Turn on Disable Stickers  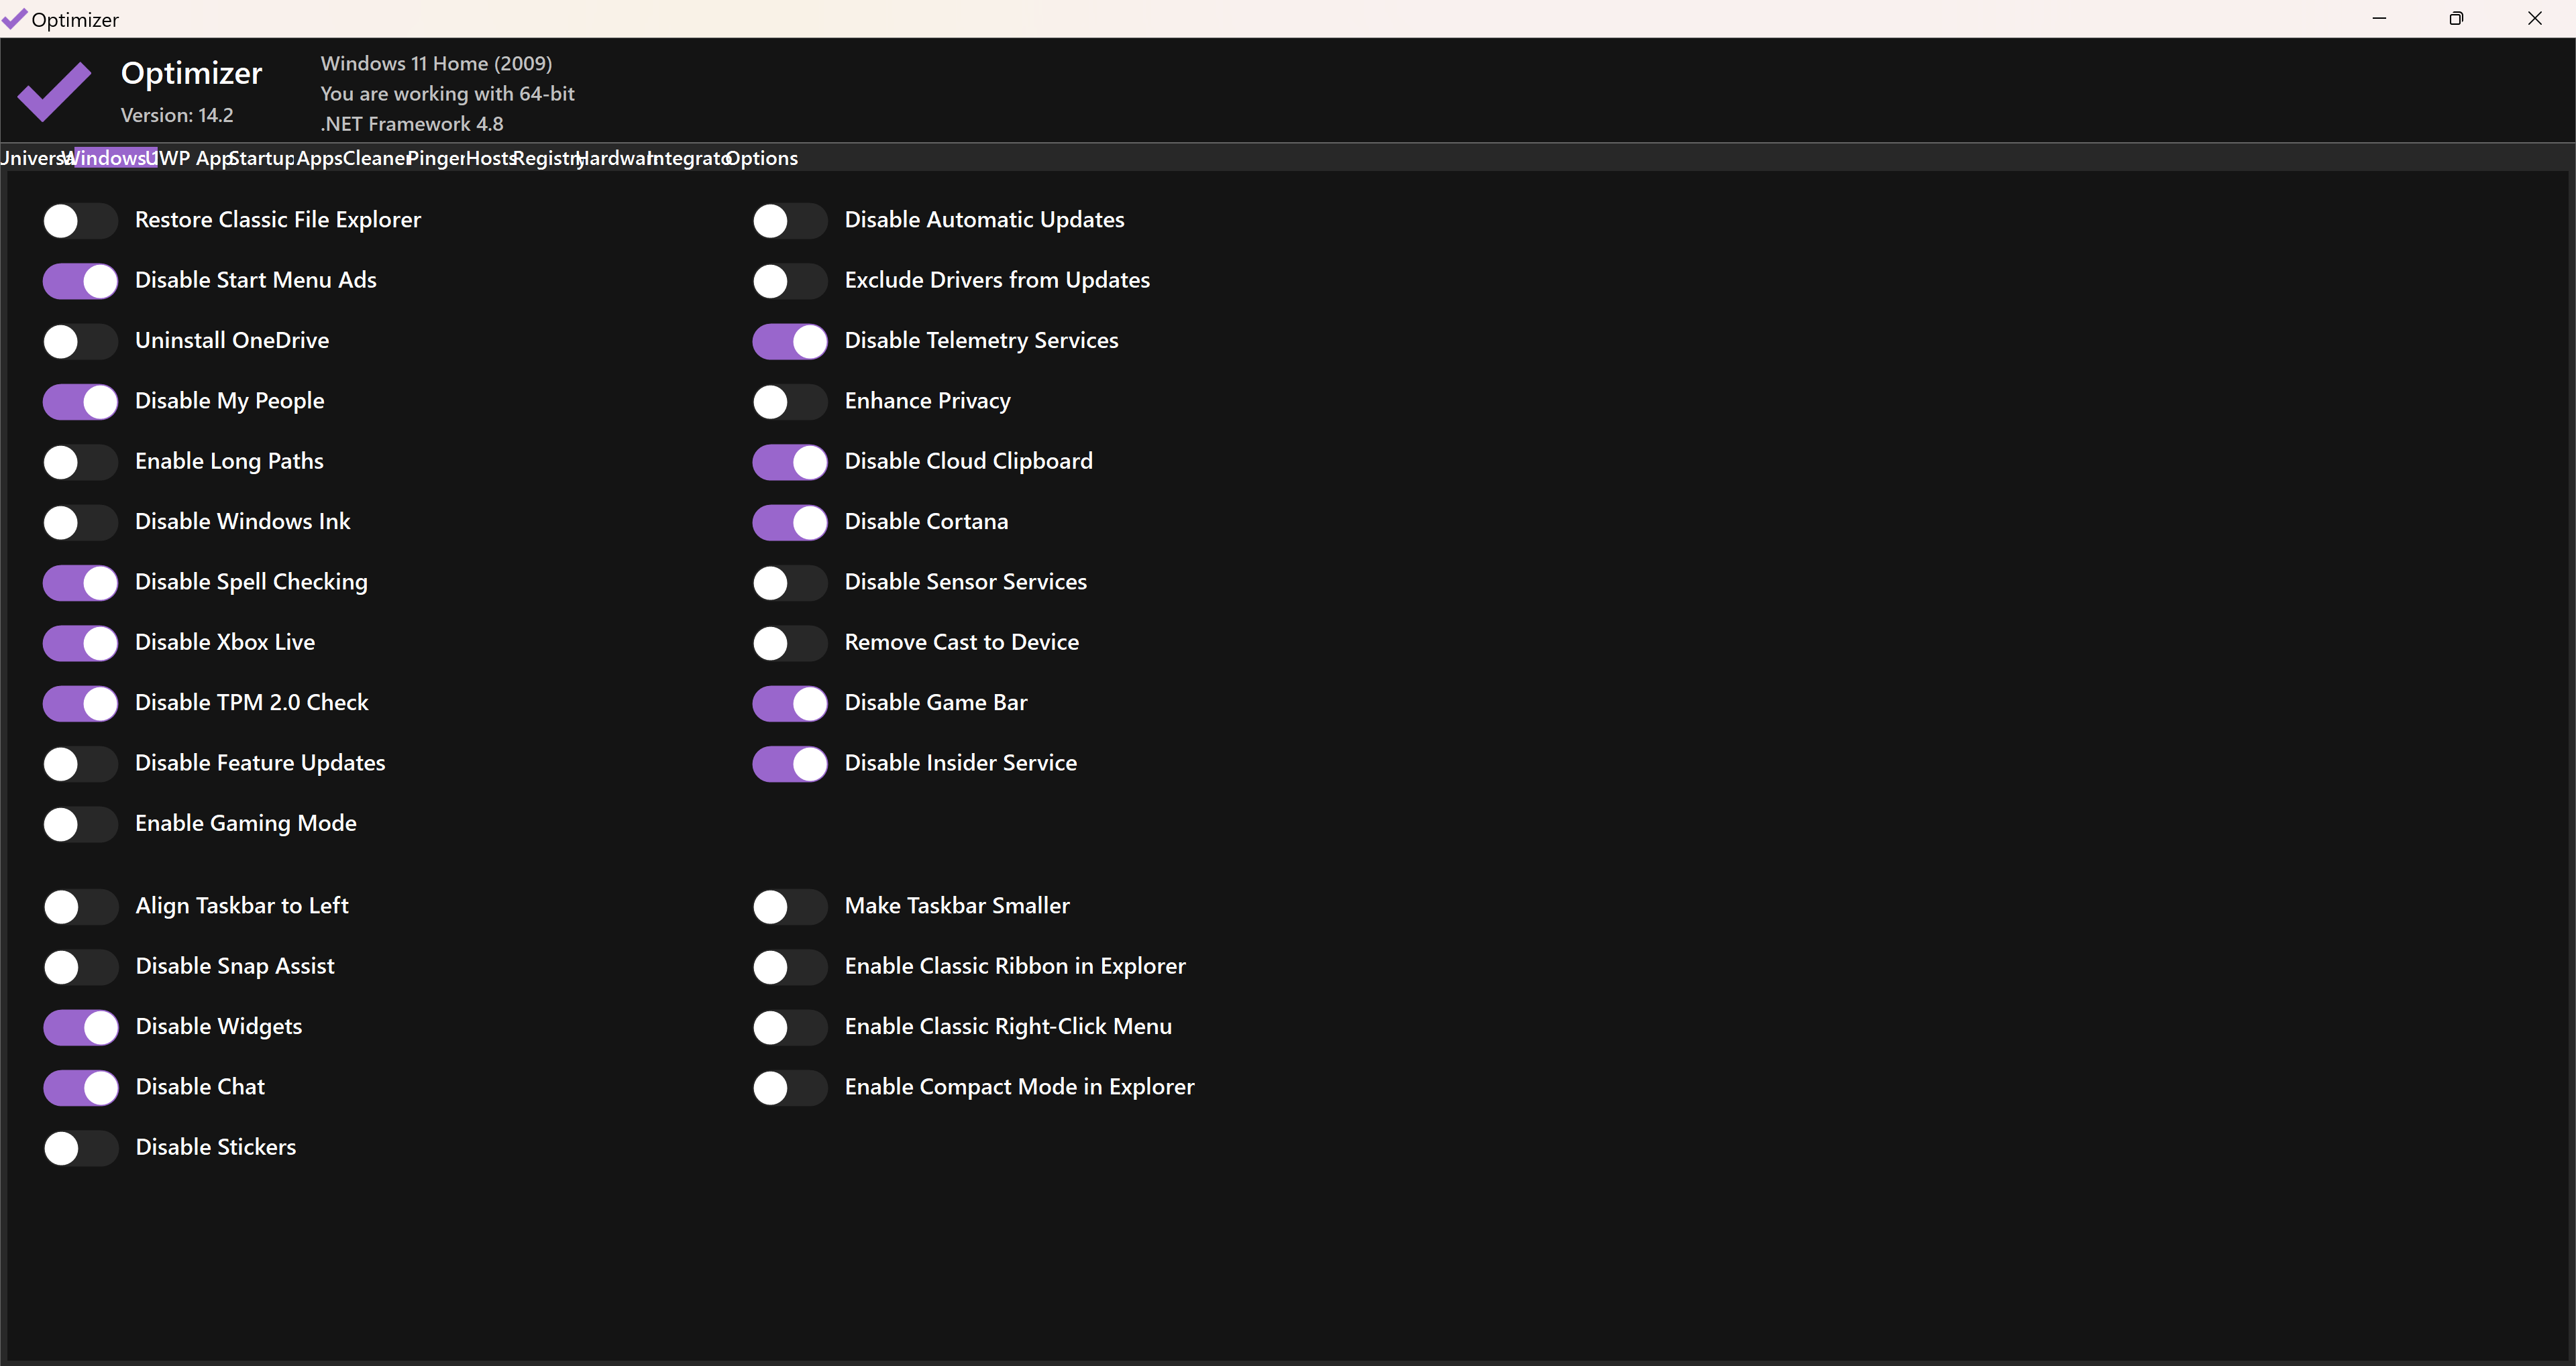point(80,1148)
